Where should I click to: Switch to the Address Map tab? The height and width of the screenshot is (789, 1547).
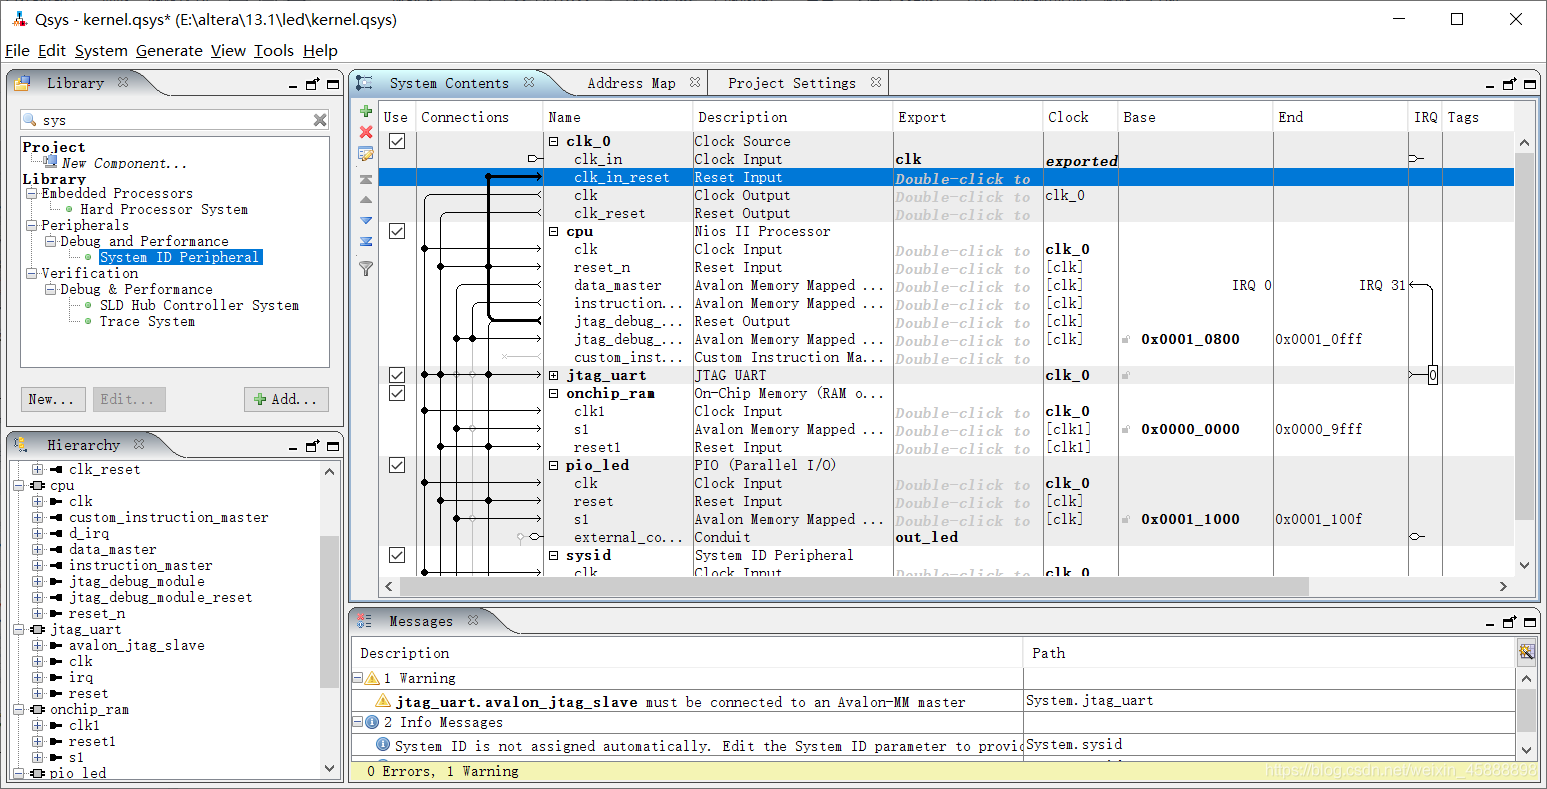631,83
